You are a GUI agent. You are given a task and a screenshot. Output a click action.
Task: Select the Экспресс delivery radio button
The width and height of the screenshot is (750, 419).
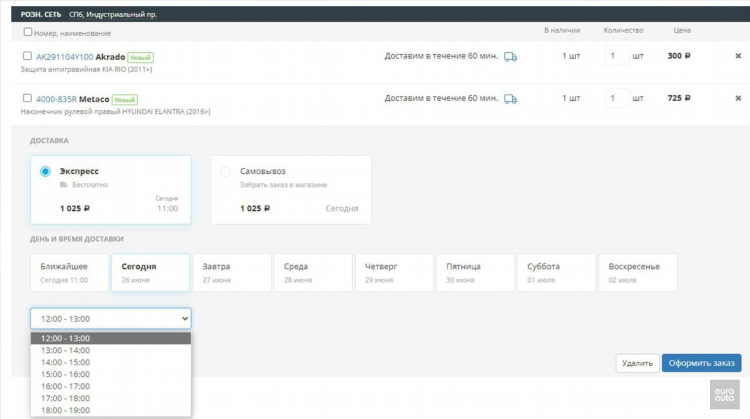click(45, 171)
